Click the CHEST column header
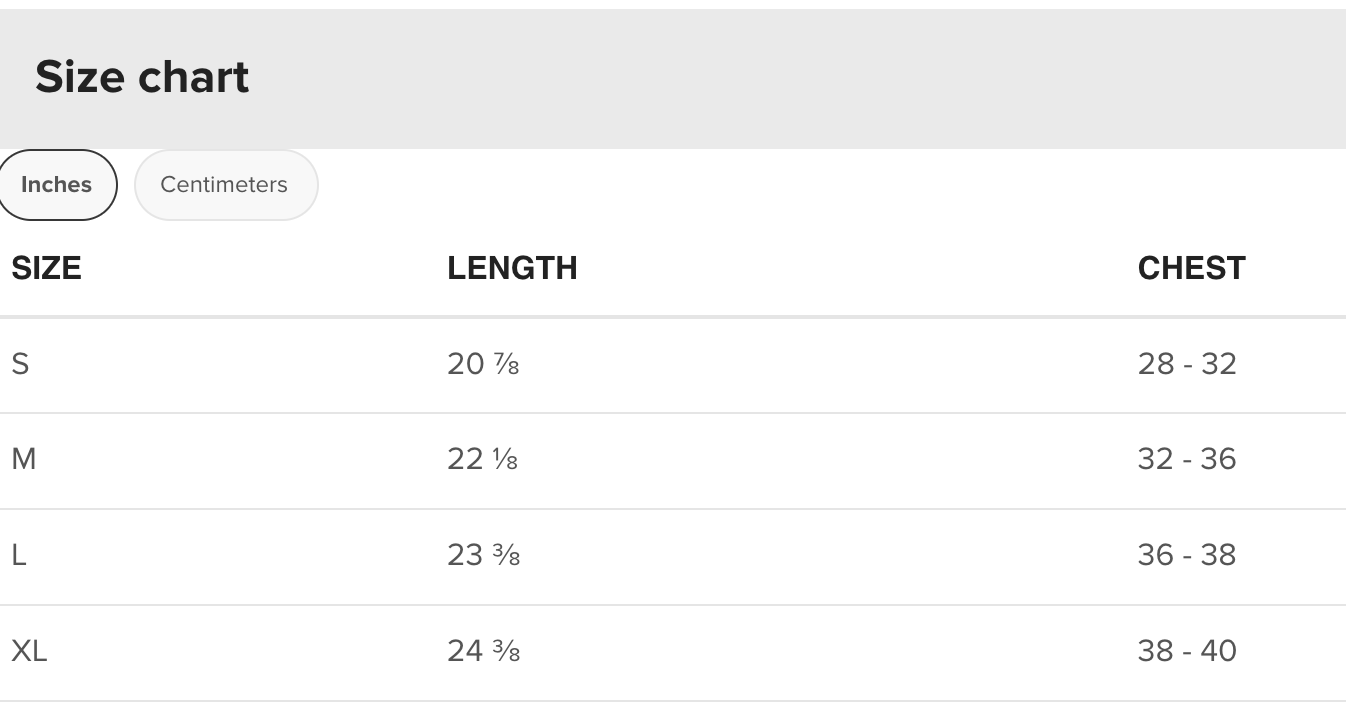Image resolution: width=1346 pixels, height=710 pixels. (x=1191, y=268)
